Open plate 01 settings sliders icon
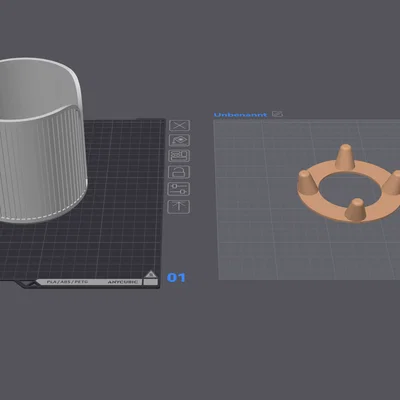 [x=179, y=189]
